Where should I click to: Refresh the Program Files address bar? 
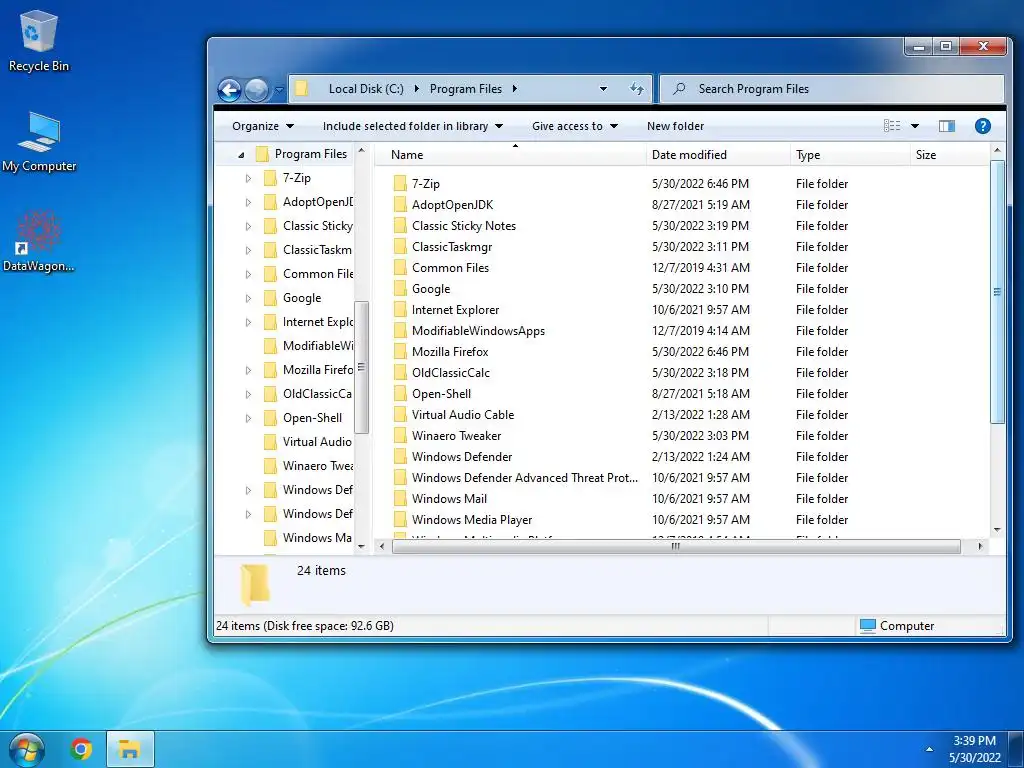tap(637, 89)
